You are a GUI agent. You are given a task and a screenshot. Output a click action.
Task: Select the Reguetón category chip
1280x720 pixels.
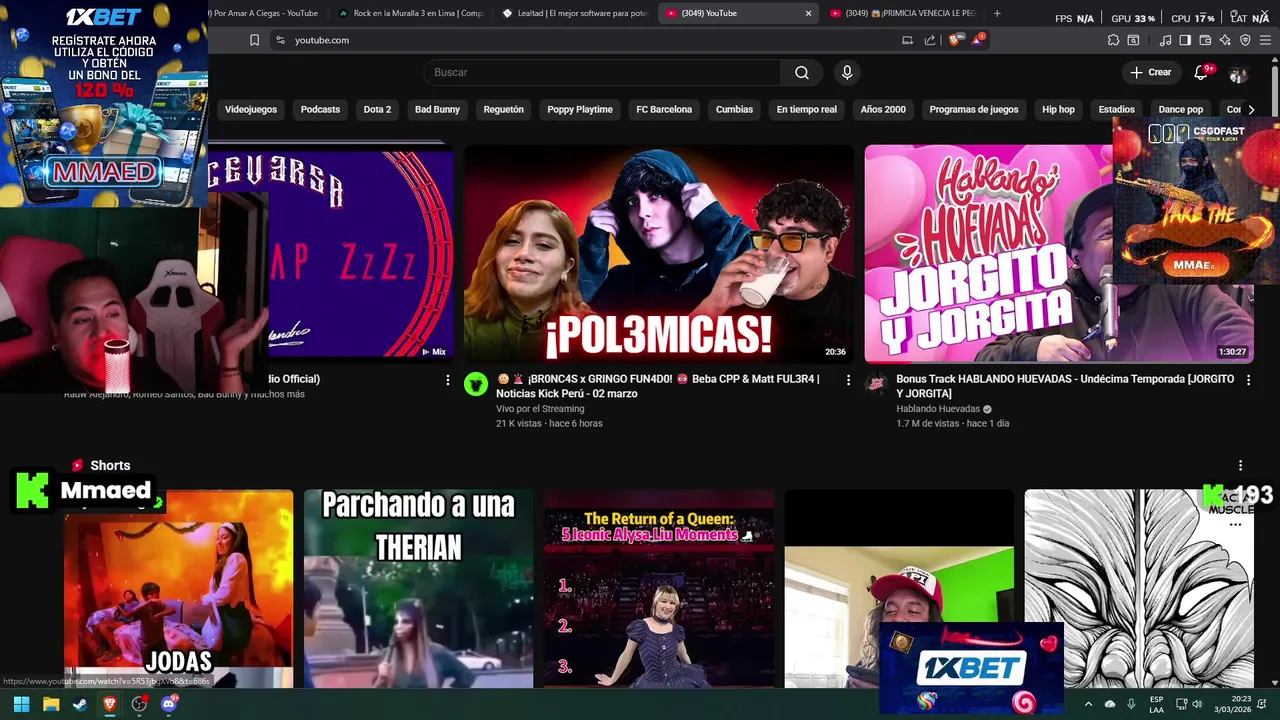[503, 109]
